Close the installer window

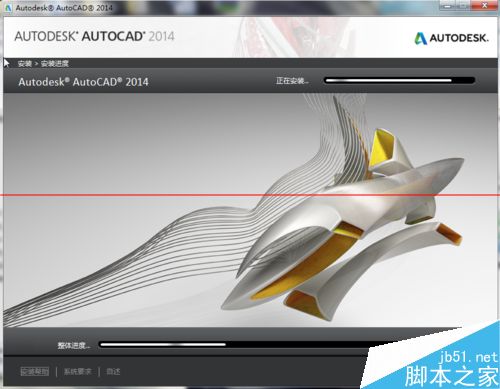(x=485, y=5)
